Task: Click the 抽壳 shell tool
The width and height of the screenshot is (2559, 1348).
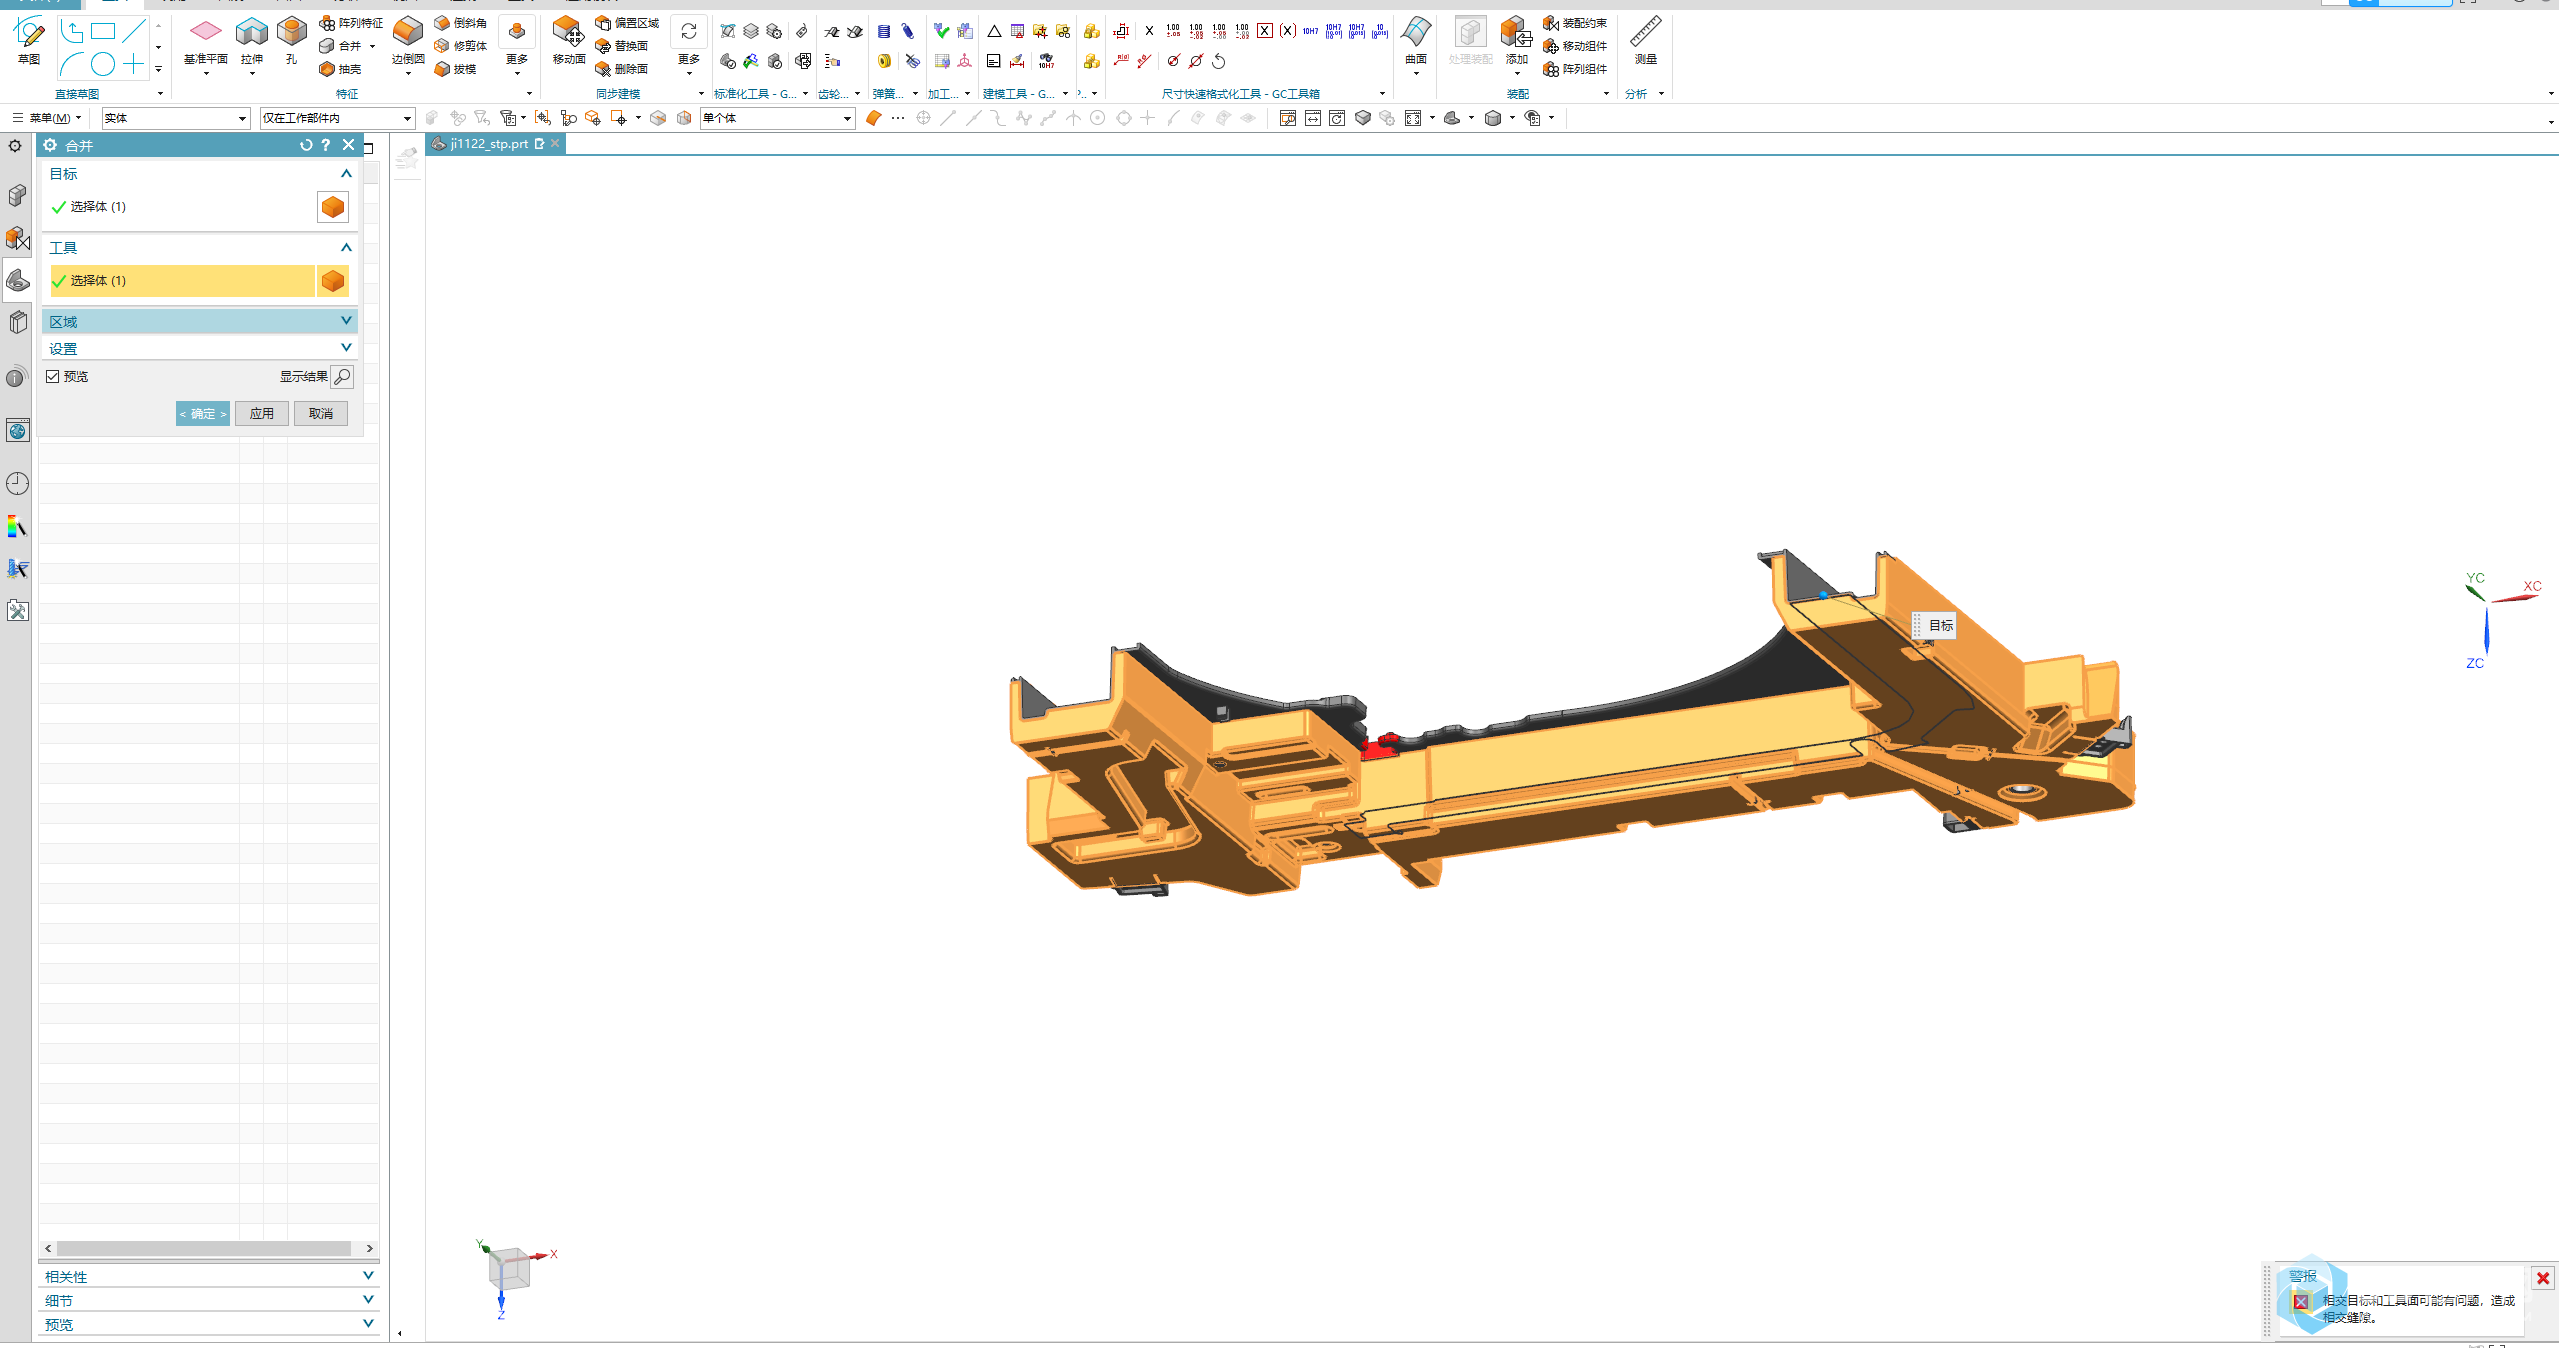Action: pos(340,69)
